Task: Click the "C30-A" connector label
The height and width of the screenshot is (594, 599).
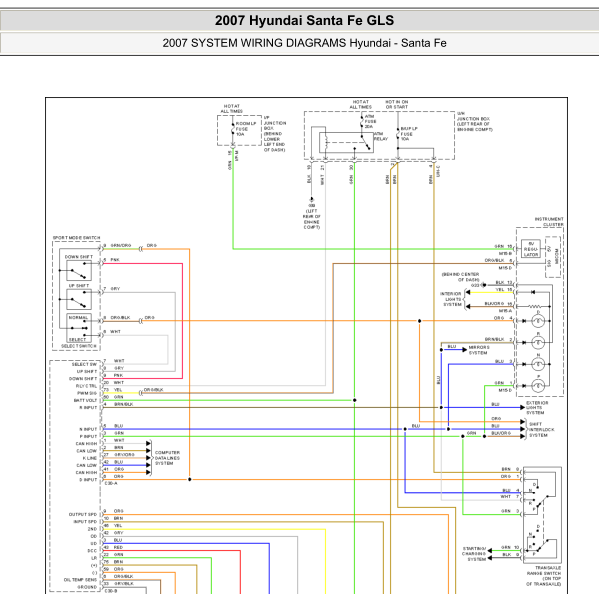Action: coord(111,483)
